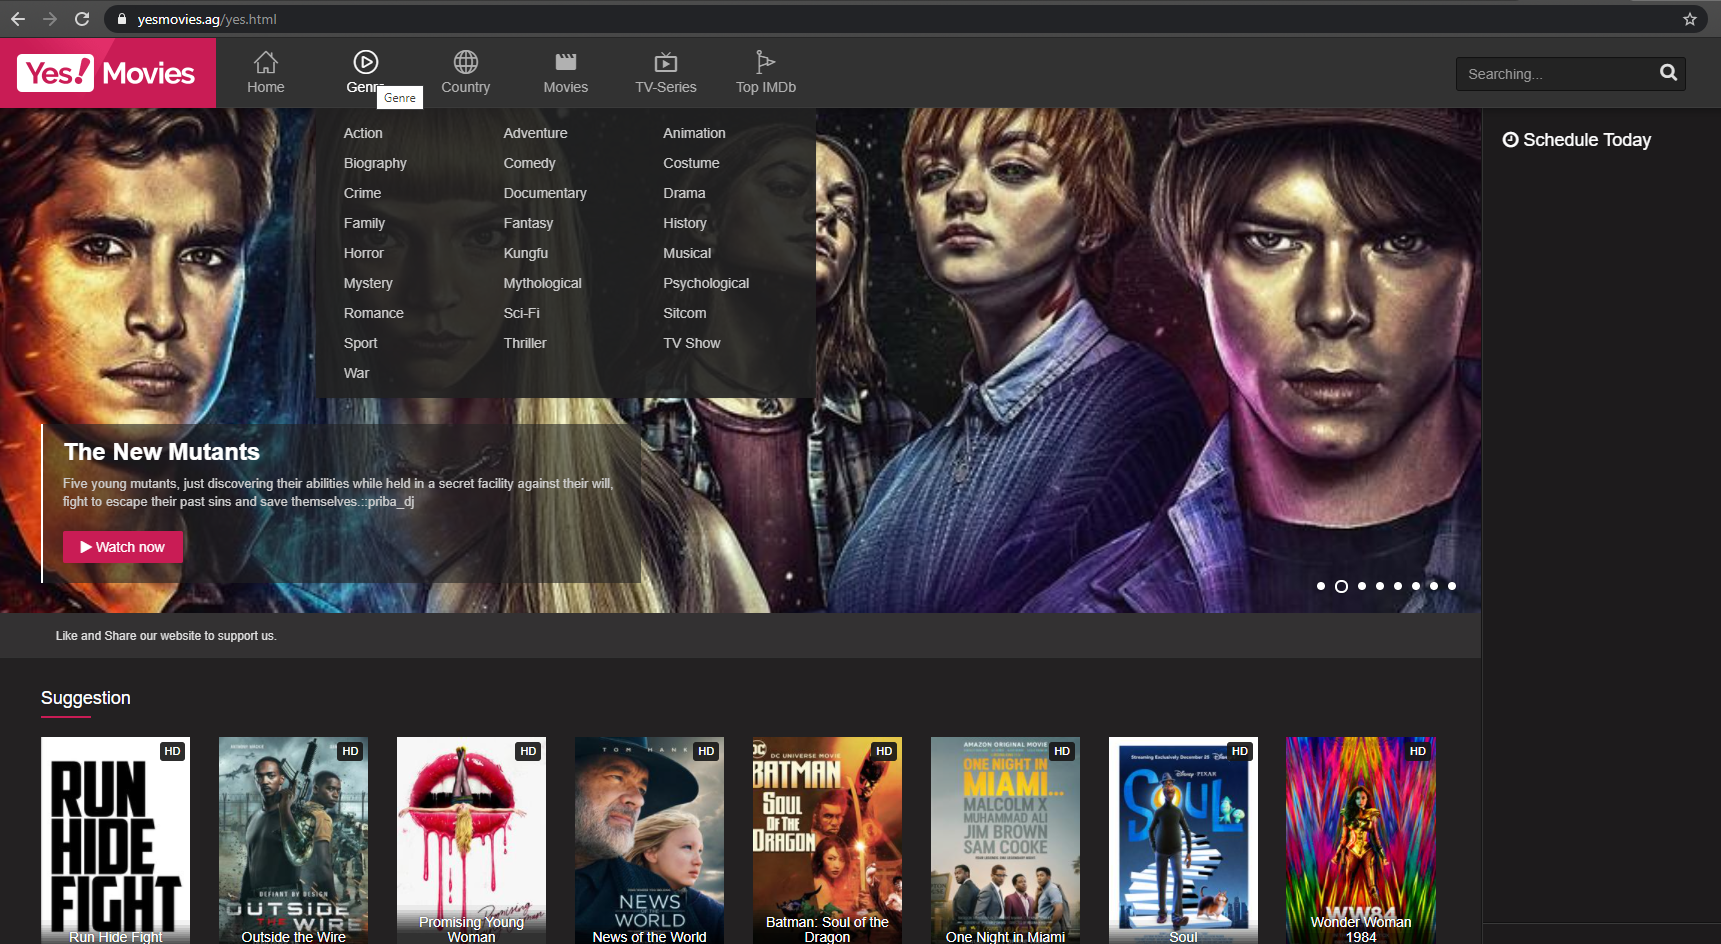
Task: Open the TV Show genre
Action: 691,343
